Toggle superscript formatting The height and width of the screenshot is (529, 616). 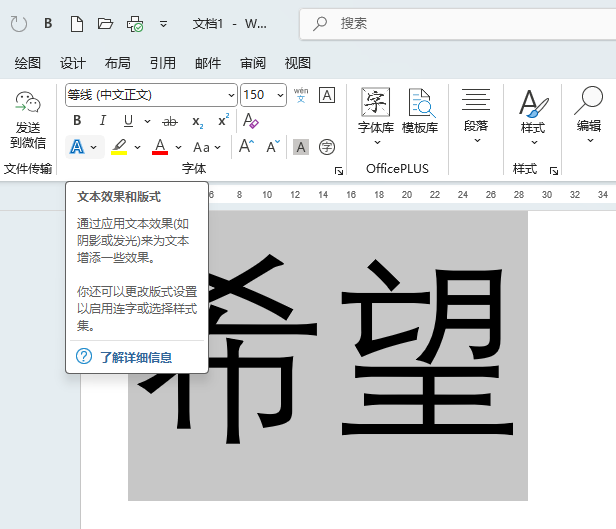tap(224, 120)
